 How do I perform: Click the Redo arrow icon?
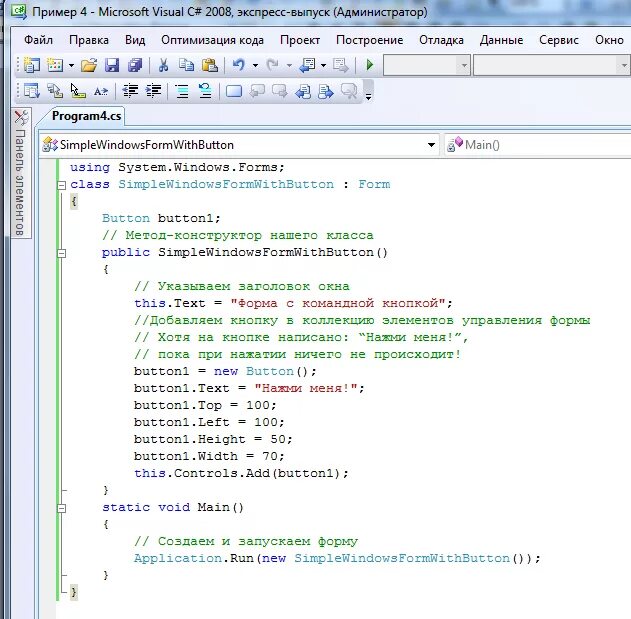coord(273,65)
